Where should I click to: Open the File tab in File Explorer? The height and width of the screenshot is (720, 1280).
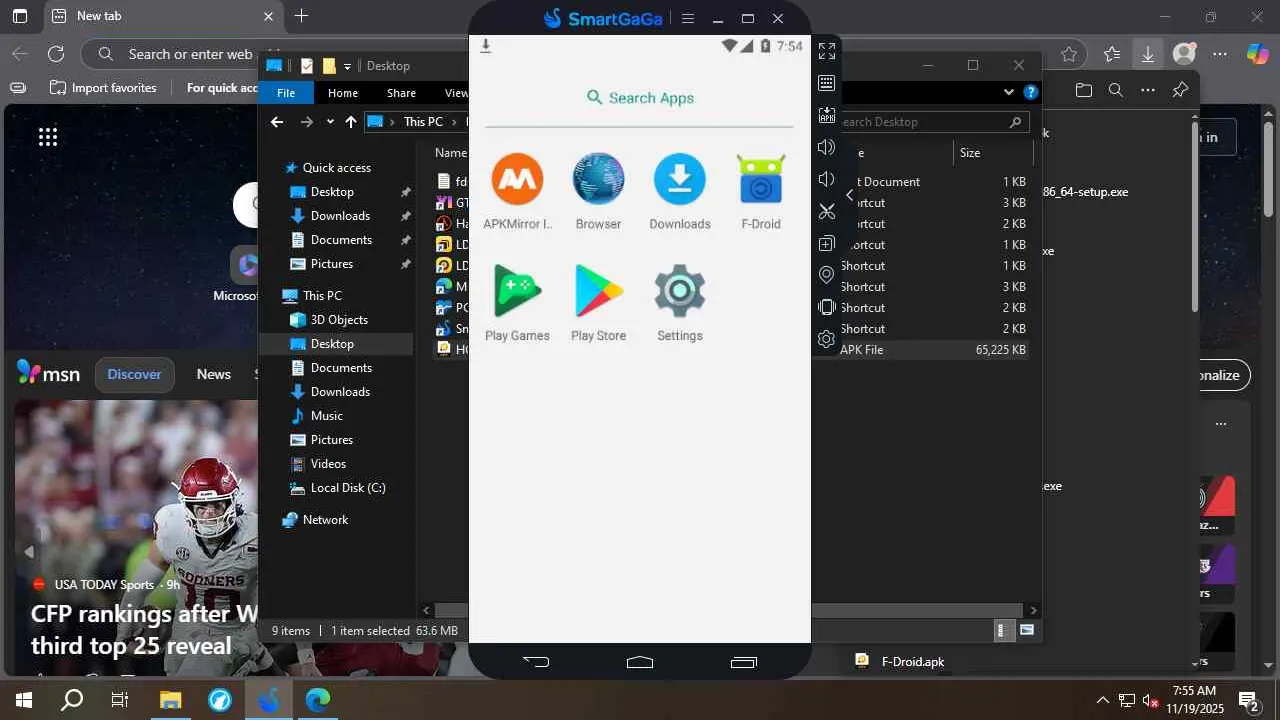pyautogui.click(x=286, y=93)
